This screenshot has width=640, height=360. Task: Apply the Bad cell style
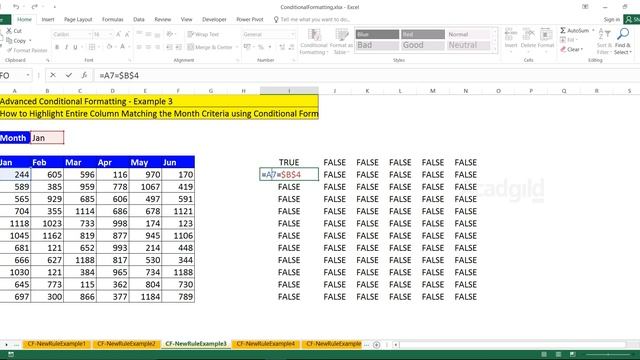(x=377, y=45)
